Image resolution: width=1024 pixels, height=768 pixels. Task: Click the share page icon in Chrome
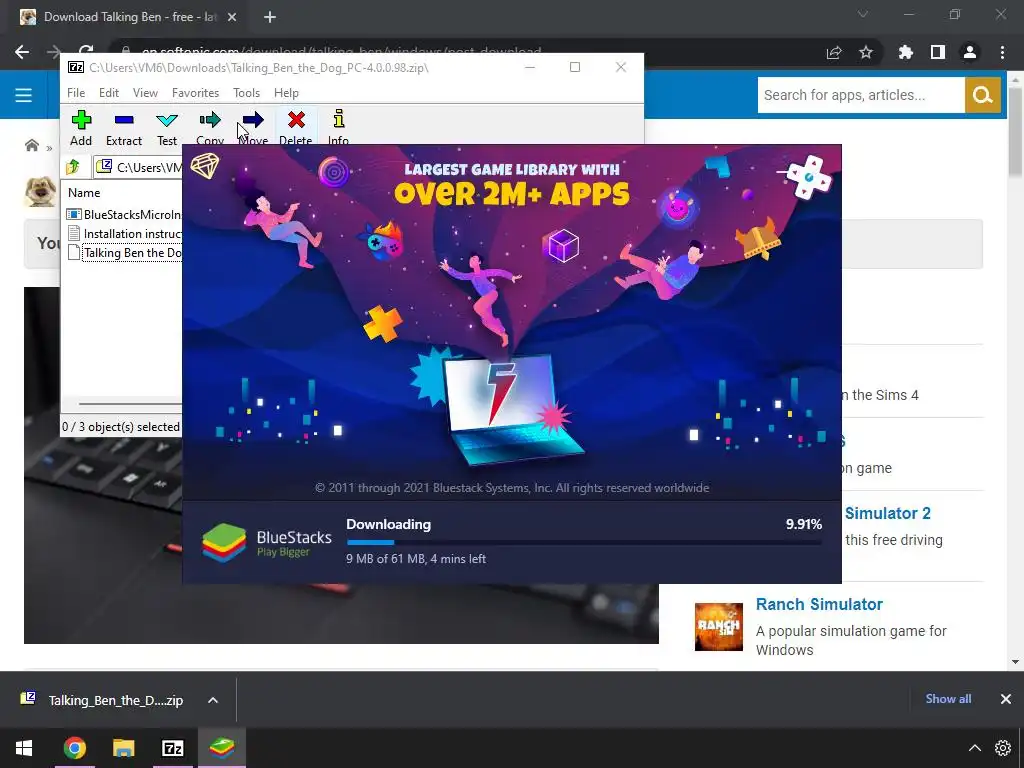(834, 52)
